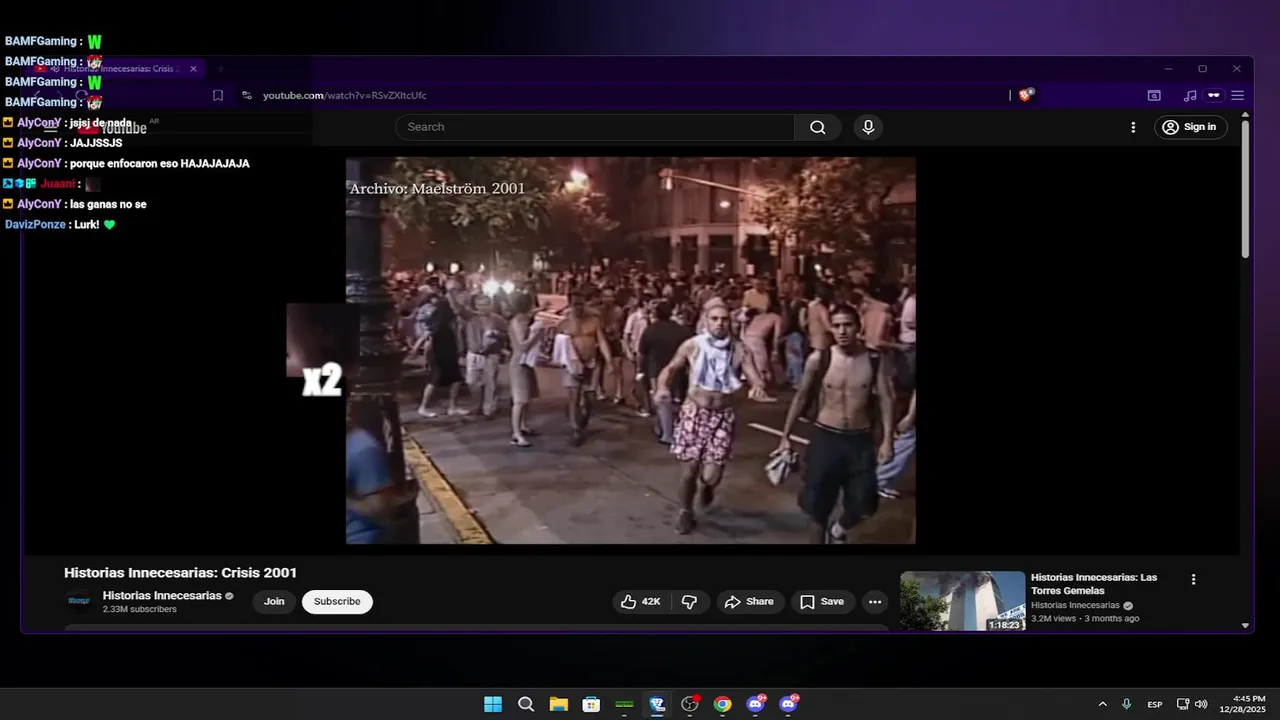
Task: Minimize the browser window
Action: pos(1168,69)
